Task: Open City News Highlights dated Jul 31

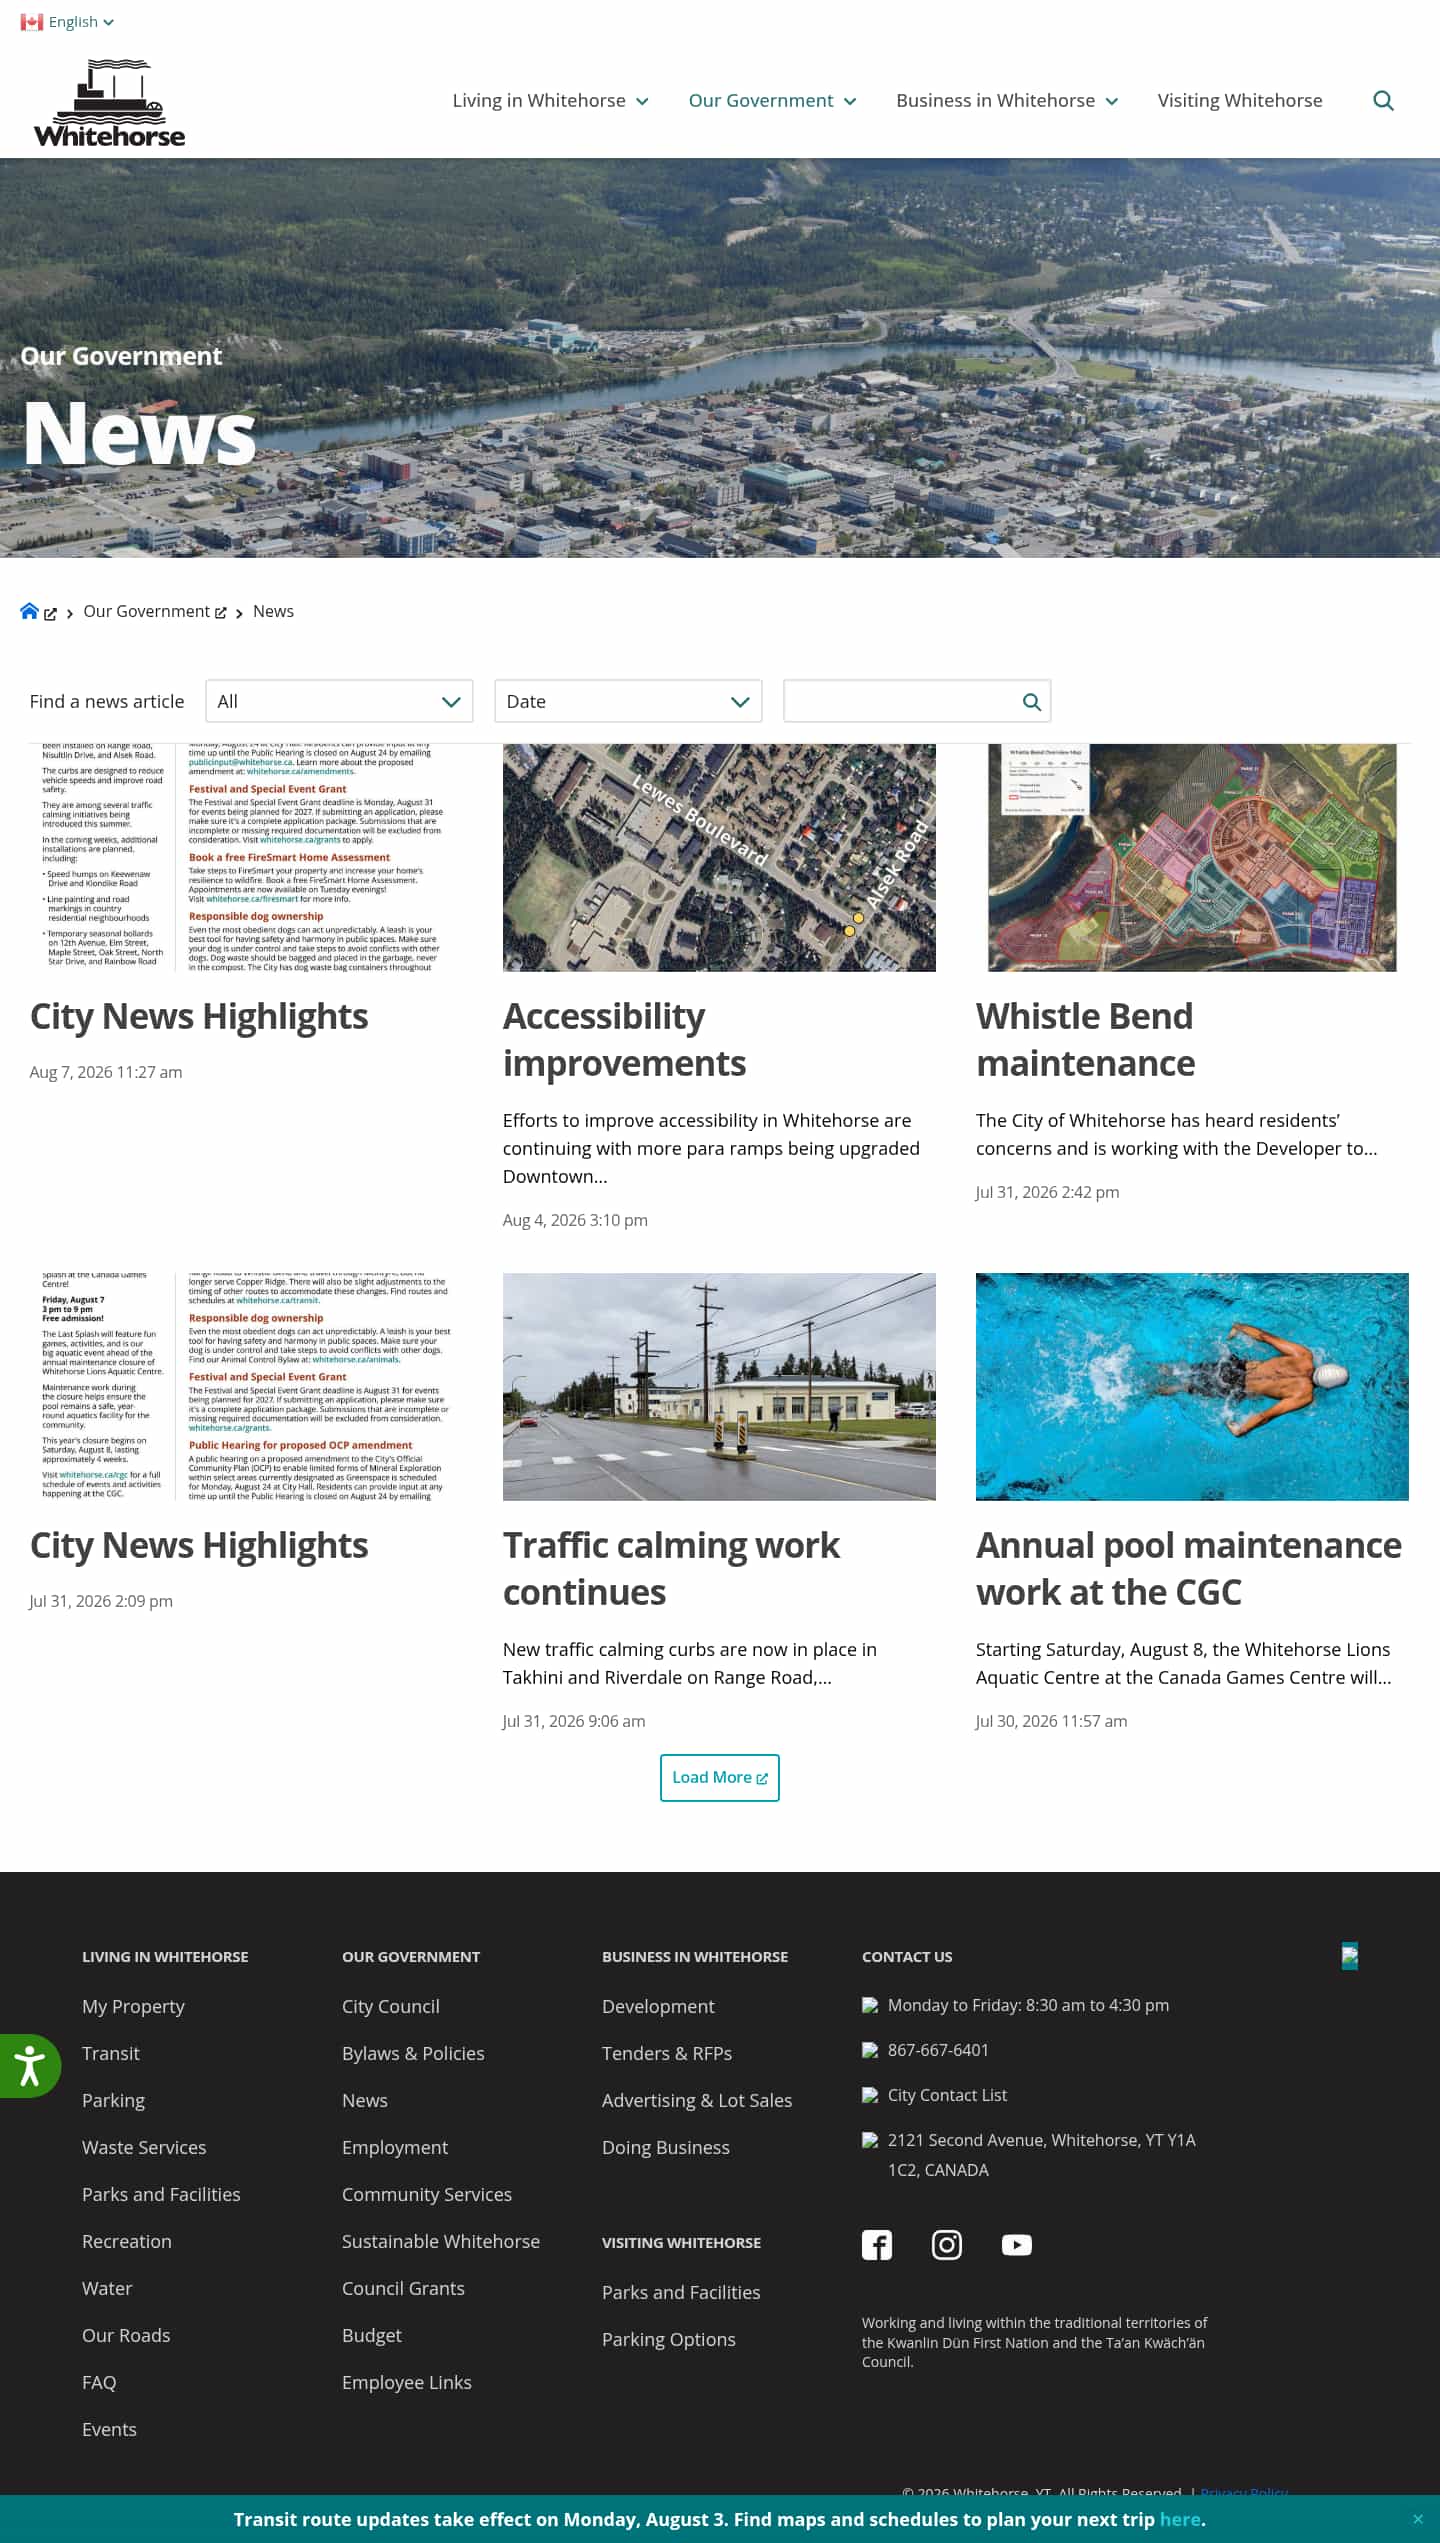Action: pyautogui.click(x=199, y=1546)
